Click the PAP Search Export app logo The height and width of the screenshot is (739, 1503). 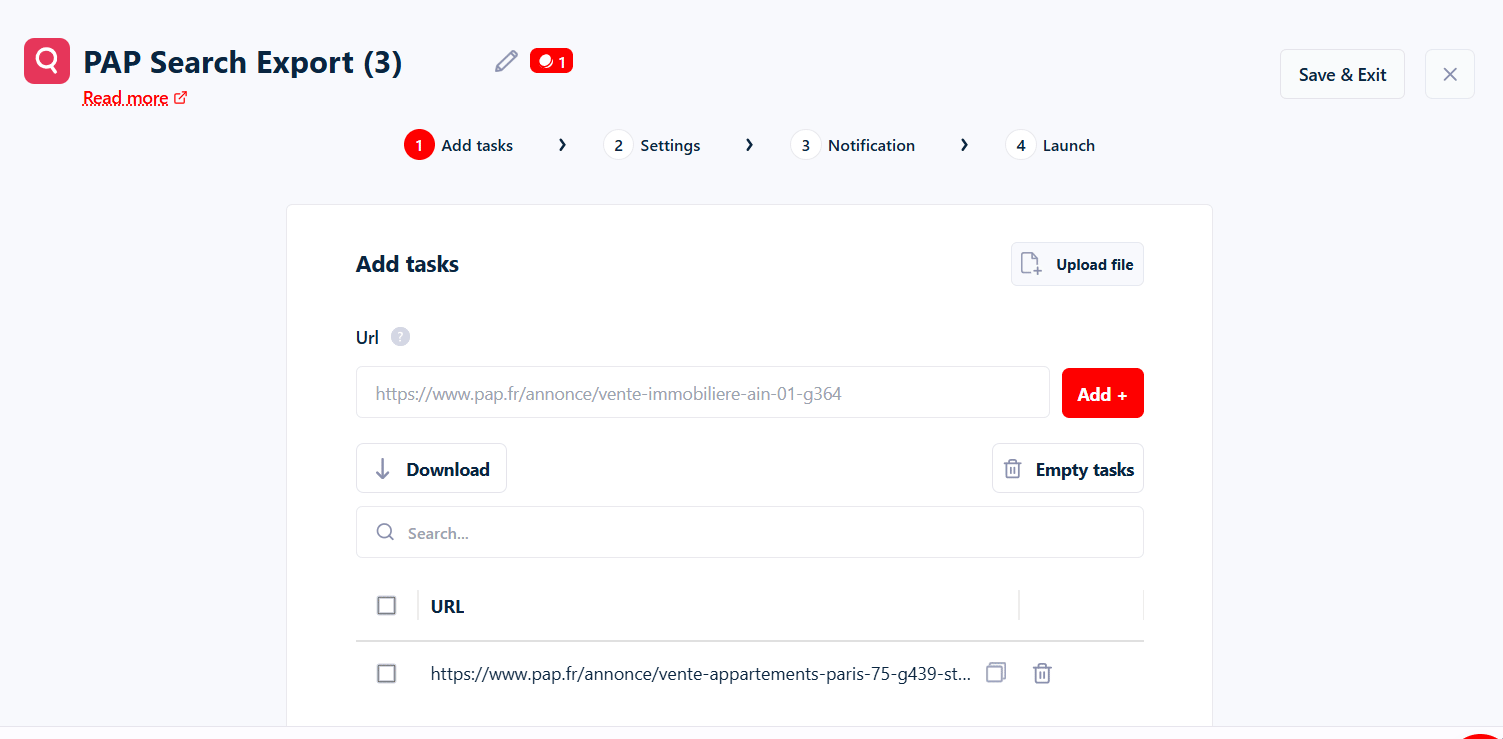47,61
